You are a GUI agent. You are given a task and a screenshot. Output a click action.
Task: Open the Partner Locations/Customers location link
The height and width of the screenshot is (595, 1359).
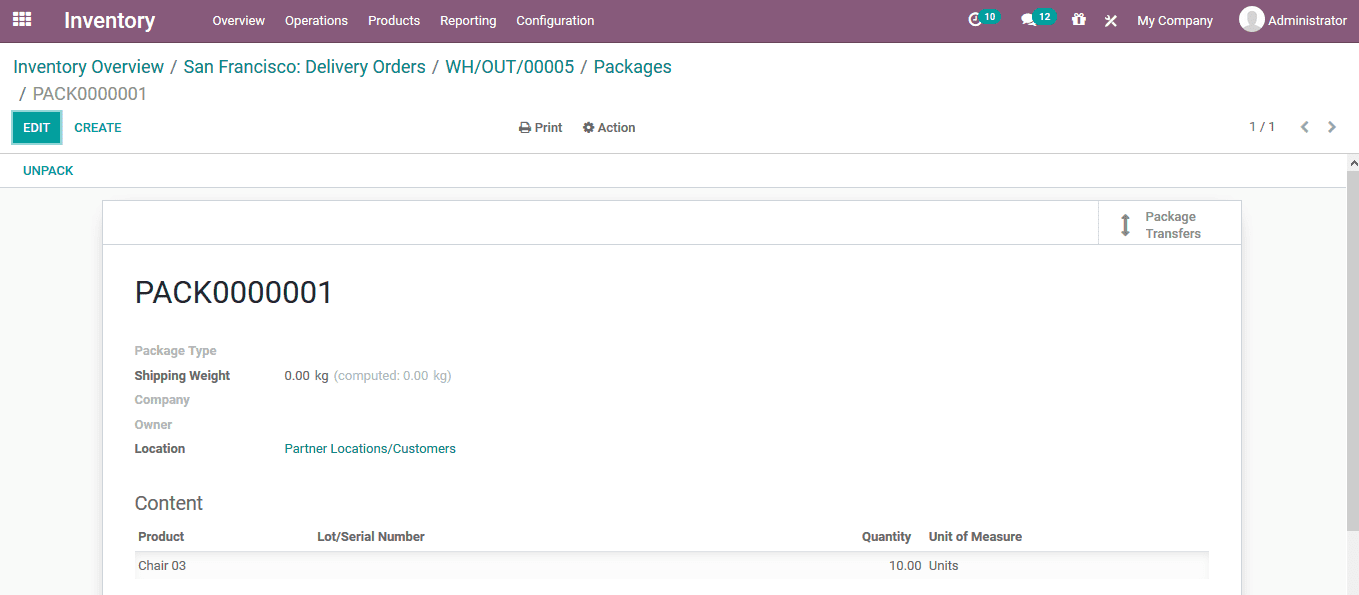[369, 448]
